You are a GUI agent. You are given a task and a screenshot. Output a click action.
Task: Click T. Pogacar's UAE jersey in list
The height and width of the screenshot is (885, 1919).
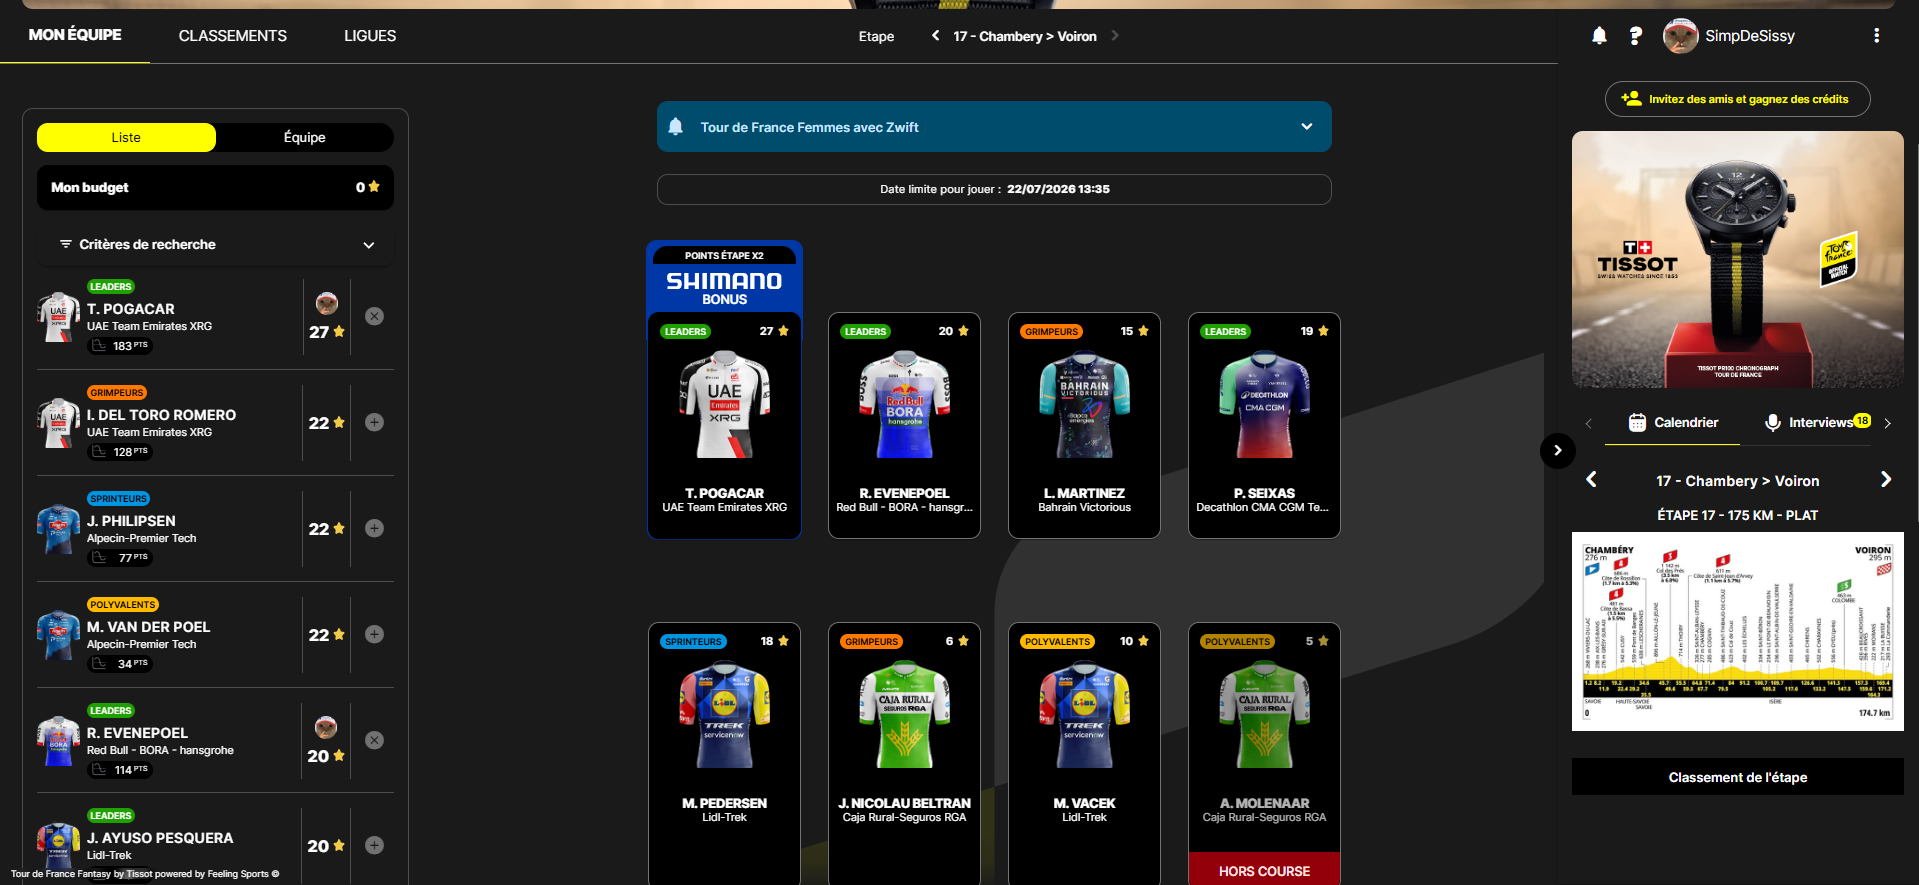pyautogui.click(x=58, y=317)
